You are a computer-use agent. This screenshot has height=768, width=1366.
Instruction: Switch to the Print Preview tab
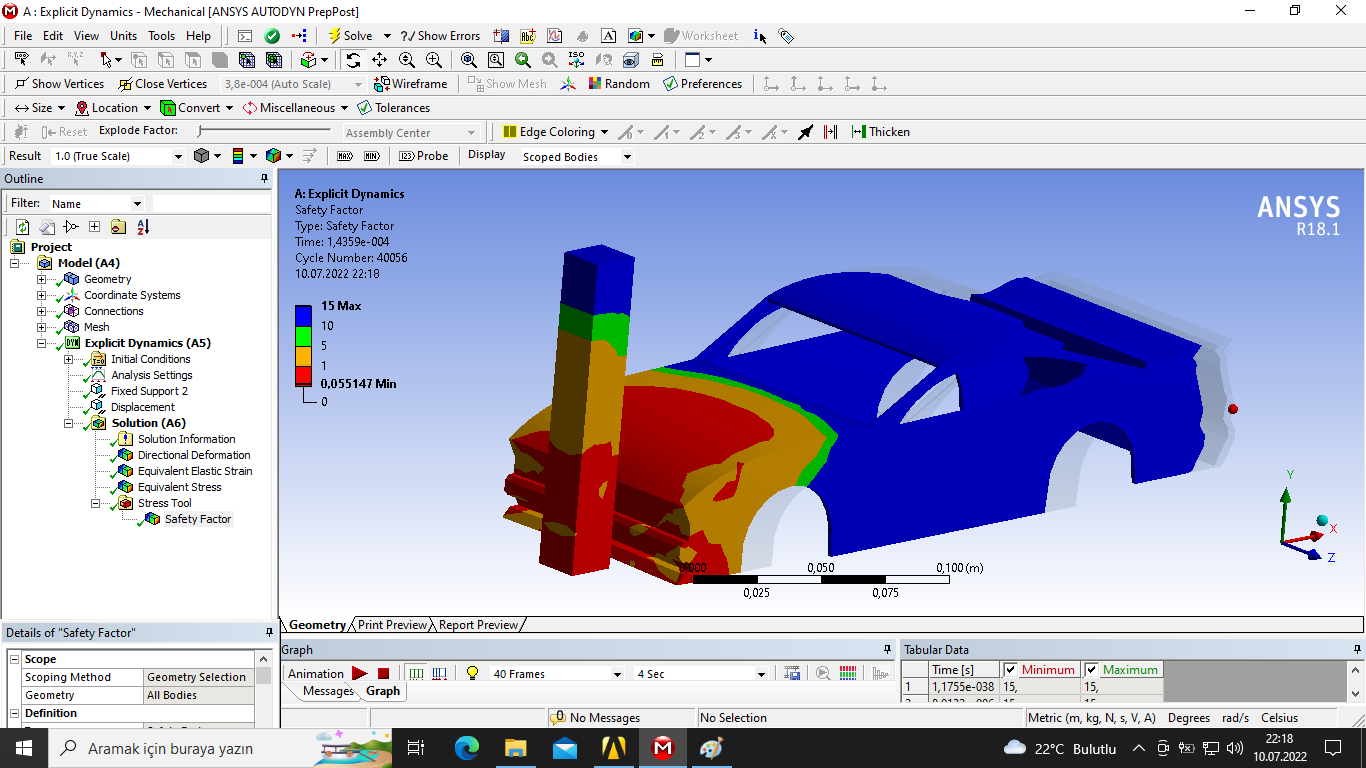(x=392, y=625)
